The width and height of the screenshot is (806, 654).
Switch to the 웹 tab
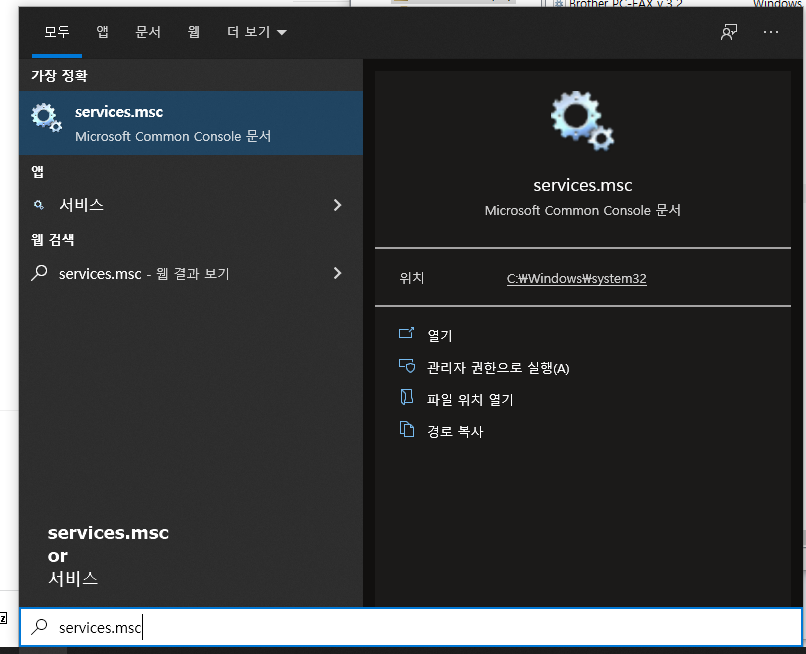pyautogui.click(x=193, y=32)
